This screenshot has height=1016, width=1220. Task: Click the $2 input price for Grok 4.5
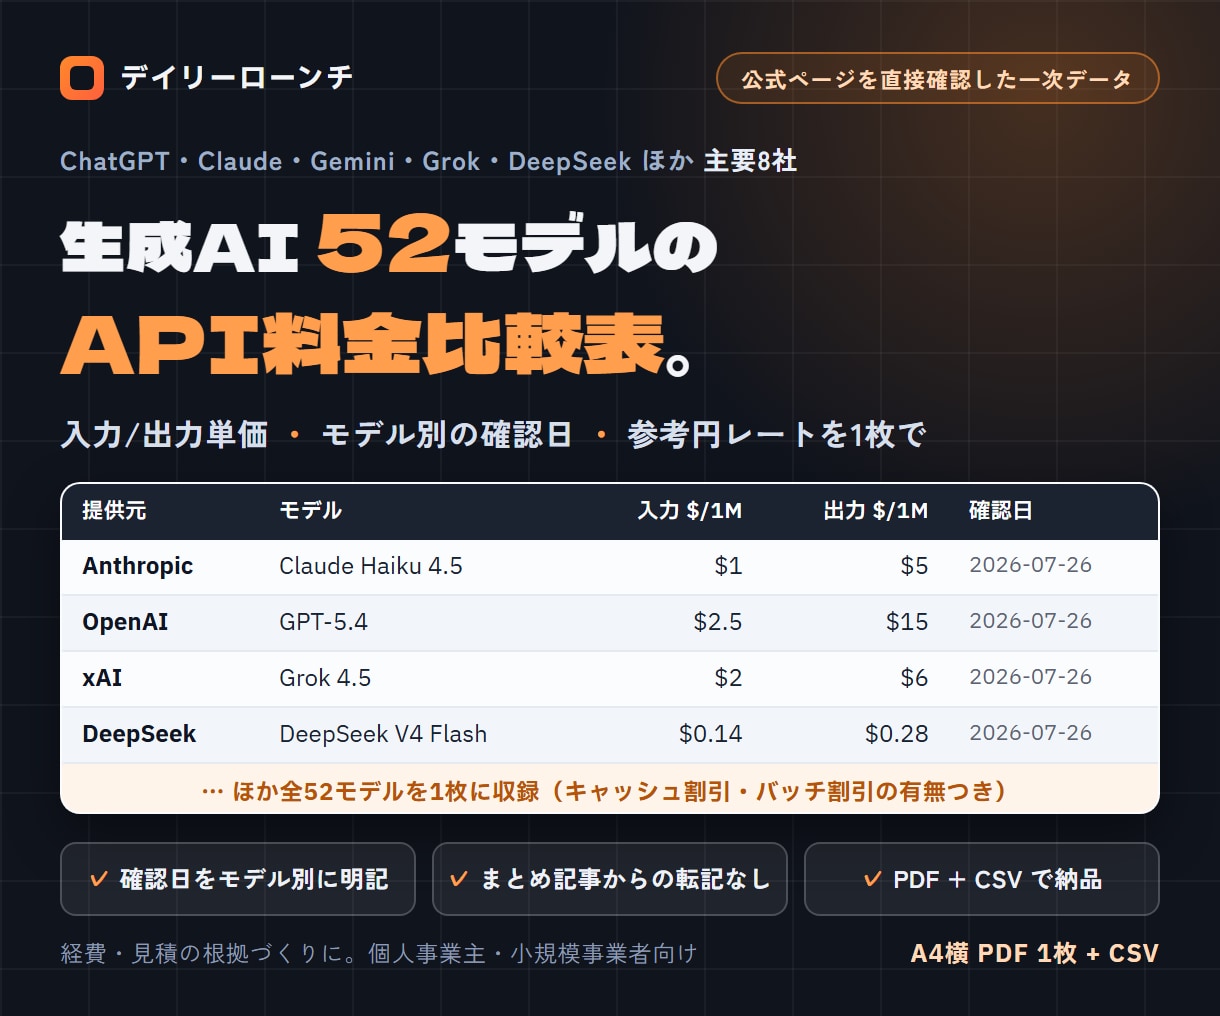pyautogui.click(x=728, y=678)
